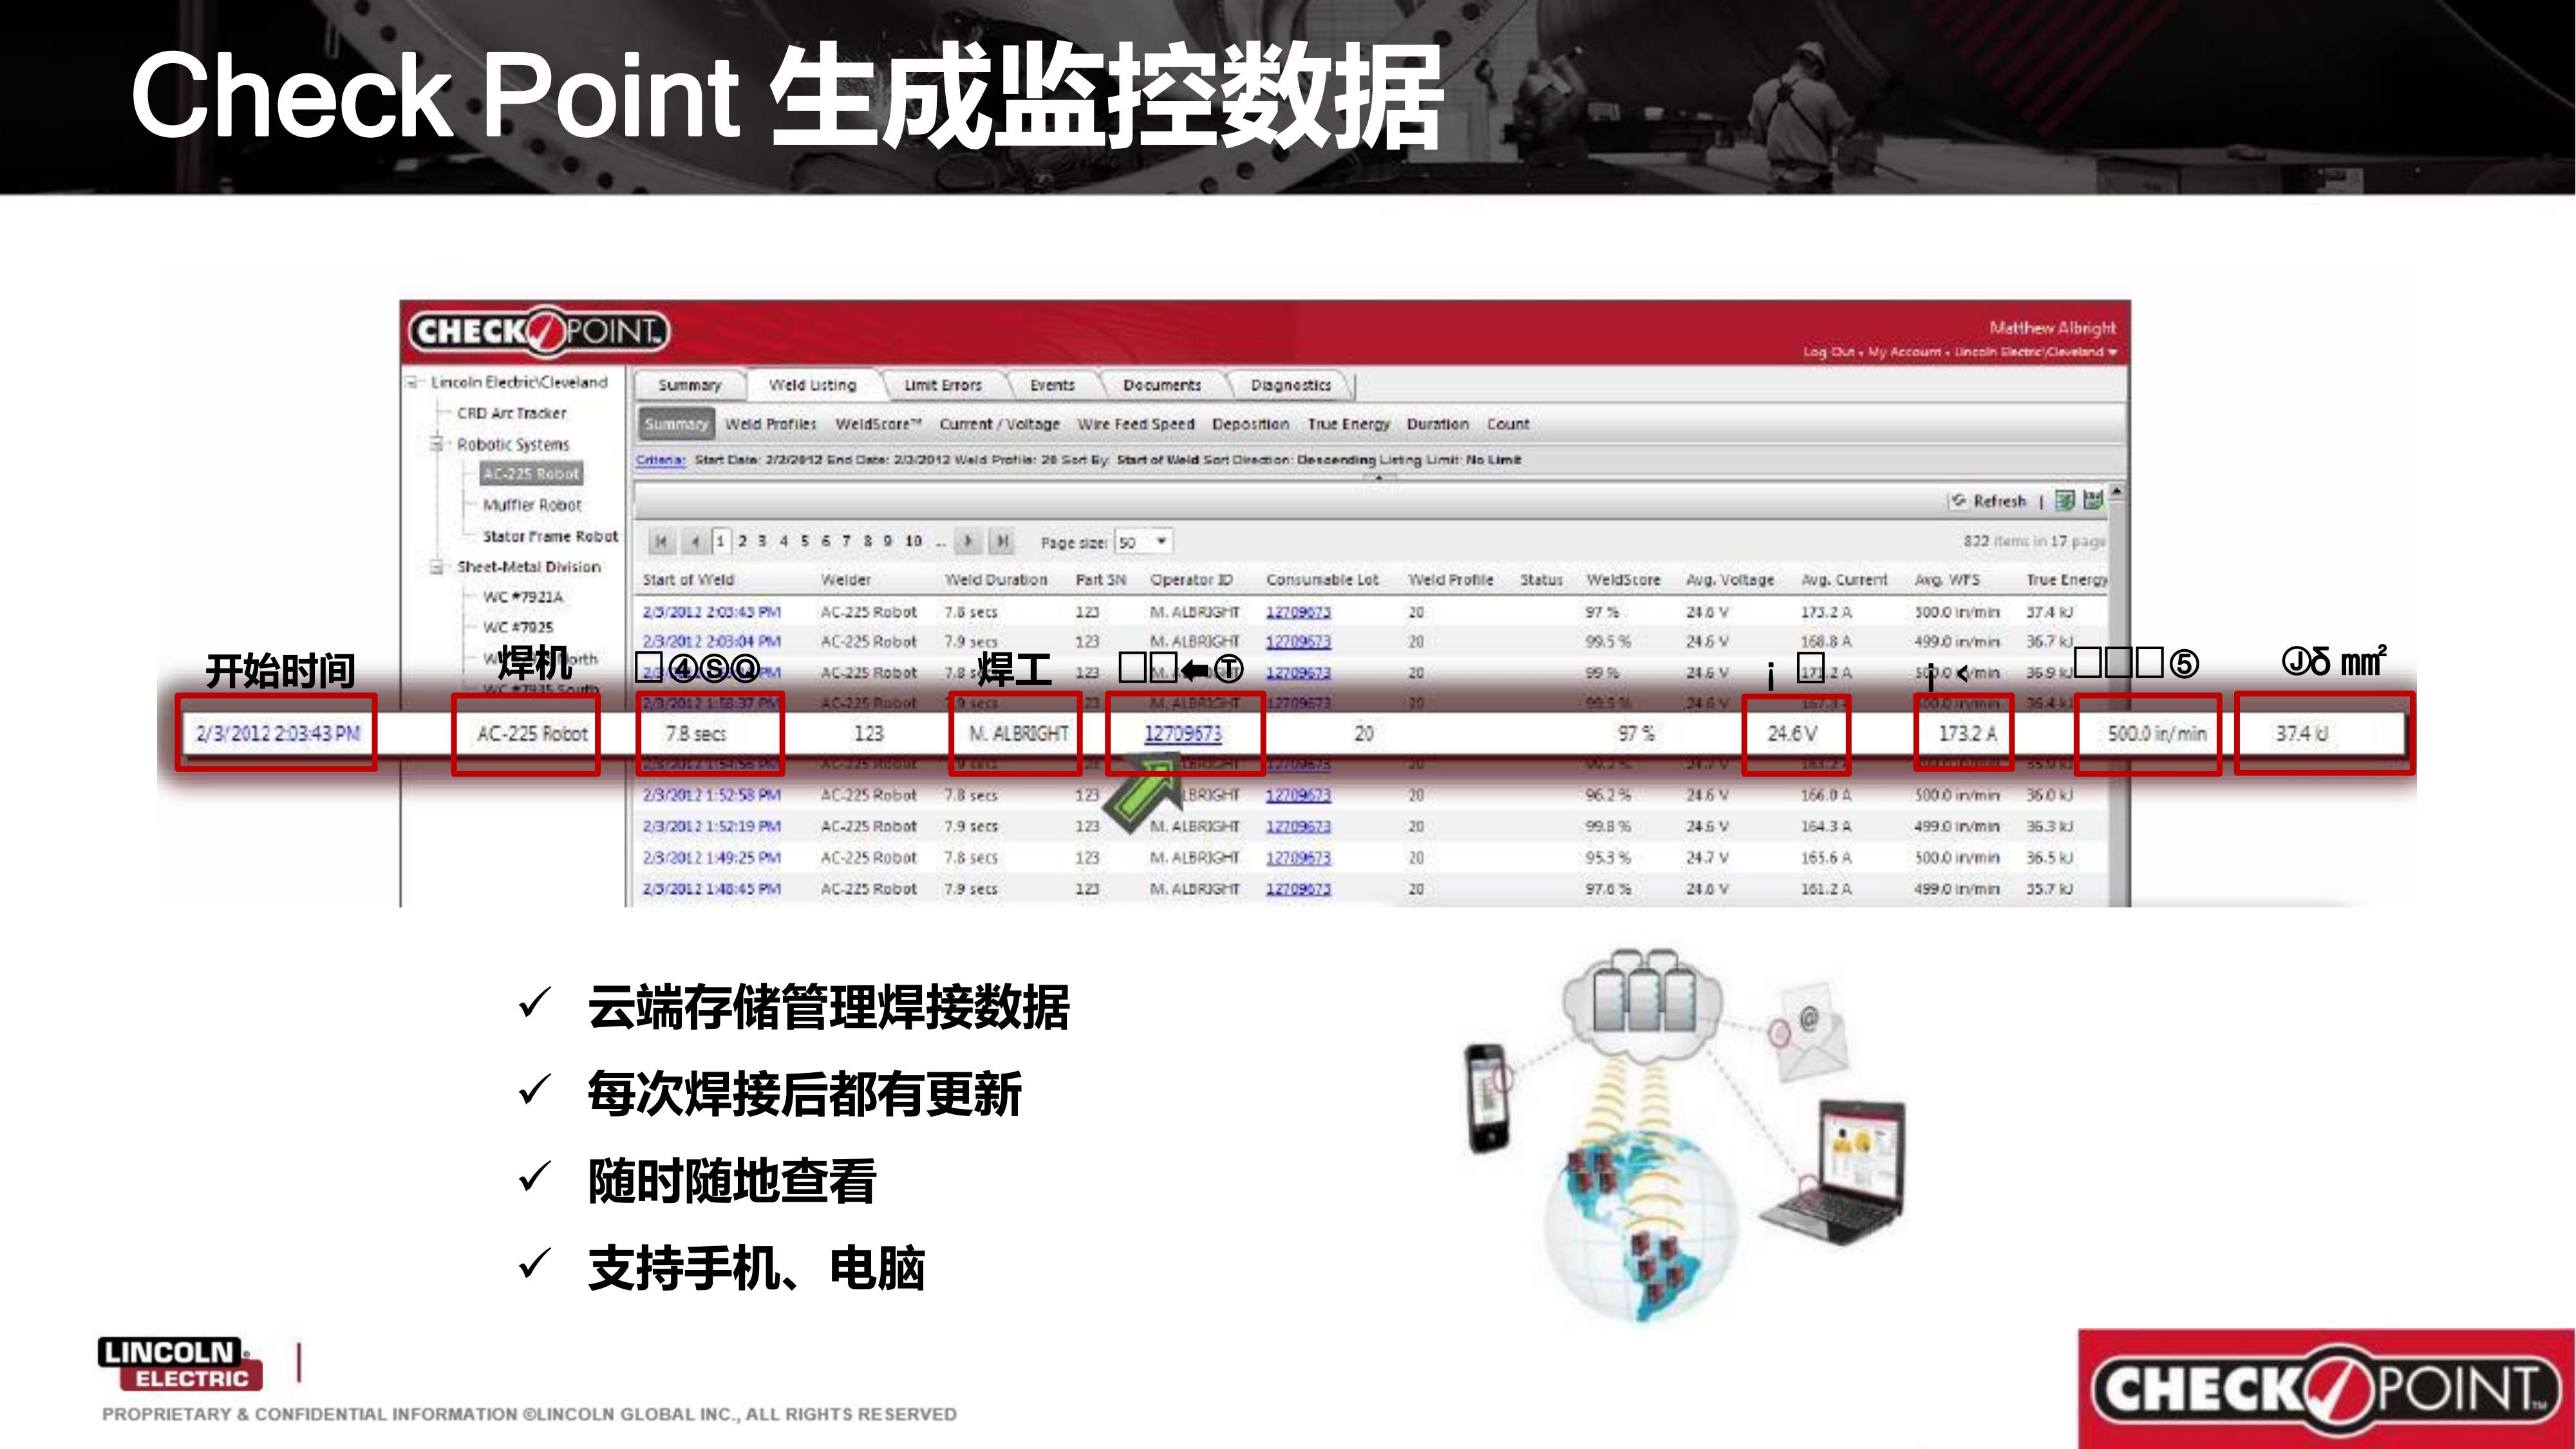
Task: Select Duration sub-menu
Action: pos(1438,424)
